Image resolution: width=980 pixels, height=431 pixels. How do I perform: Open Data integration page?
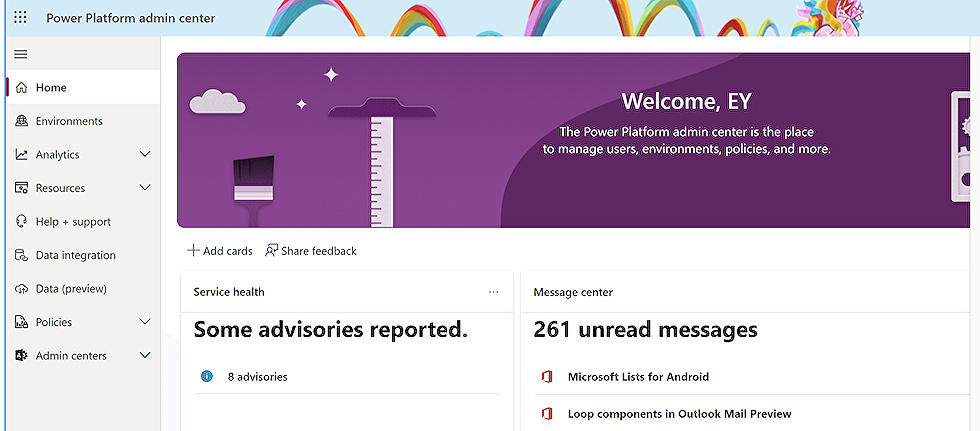(x=82, y=255)
